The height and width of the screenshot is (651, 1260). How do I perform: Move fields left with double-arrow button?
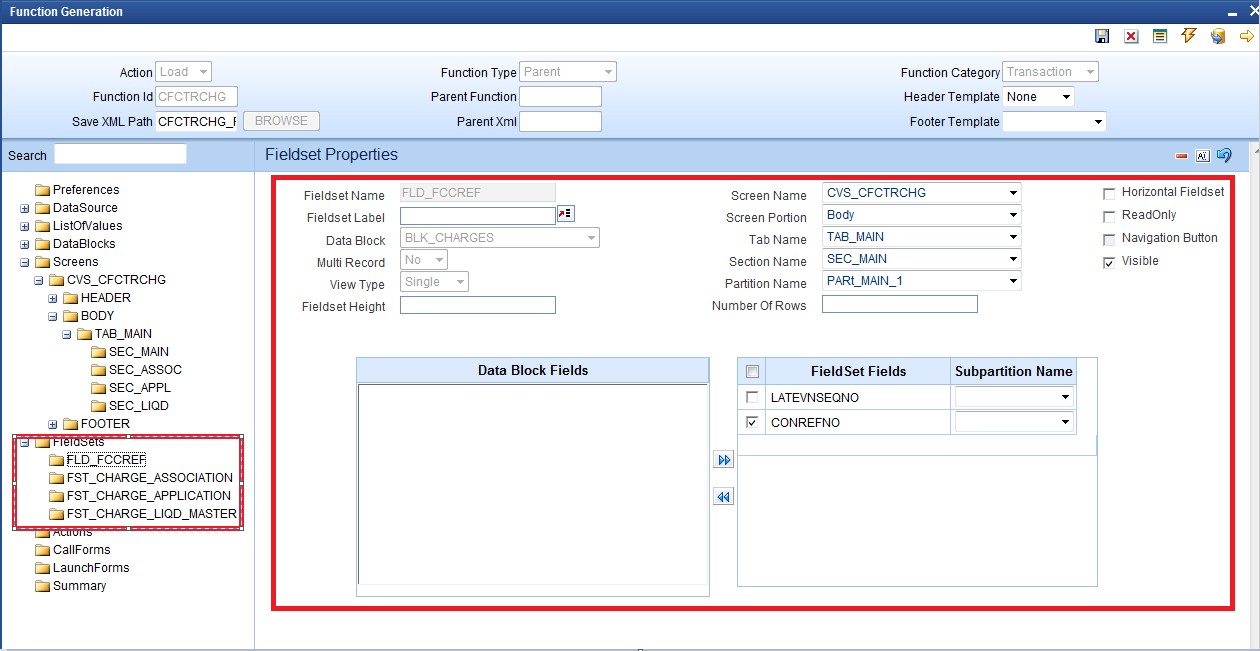pyautogui.click(x=724, y=497)
